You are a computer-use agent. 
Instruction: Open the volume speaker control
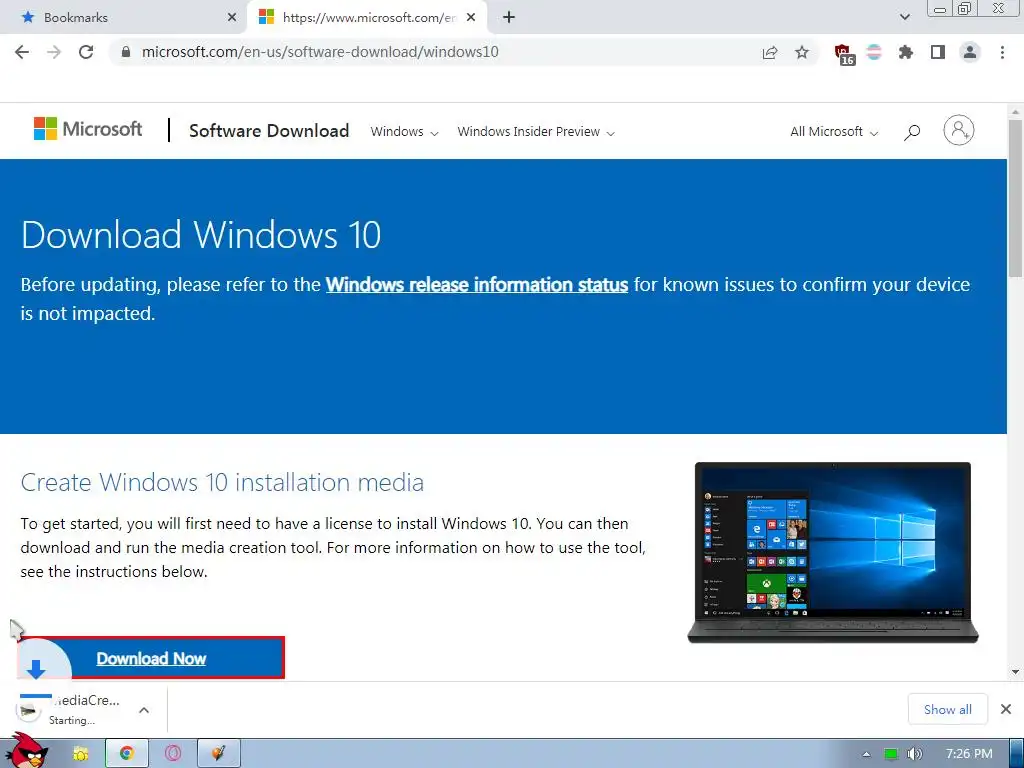point(914,754)
